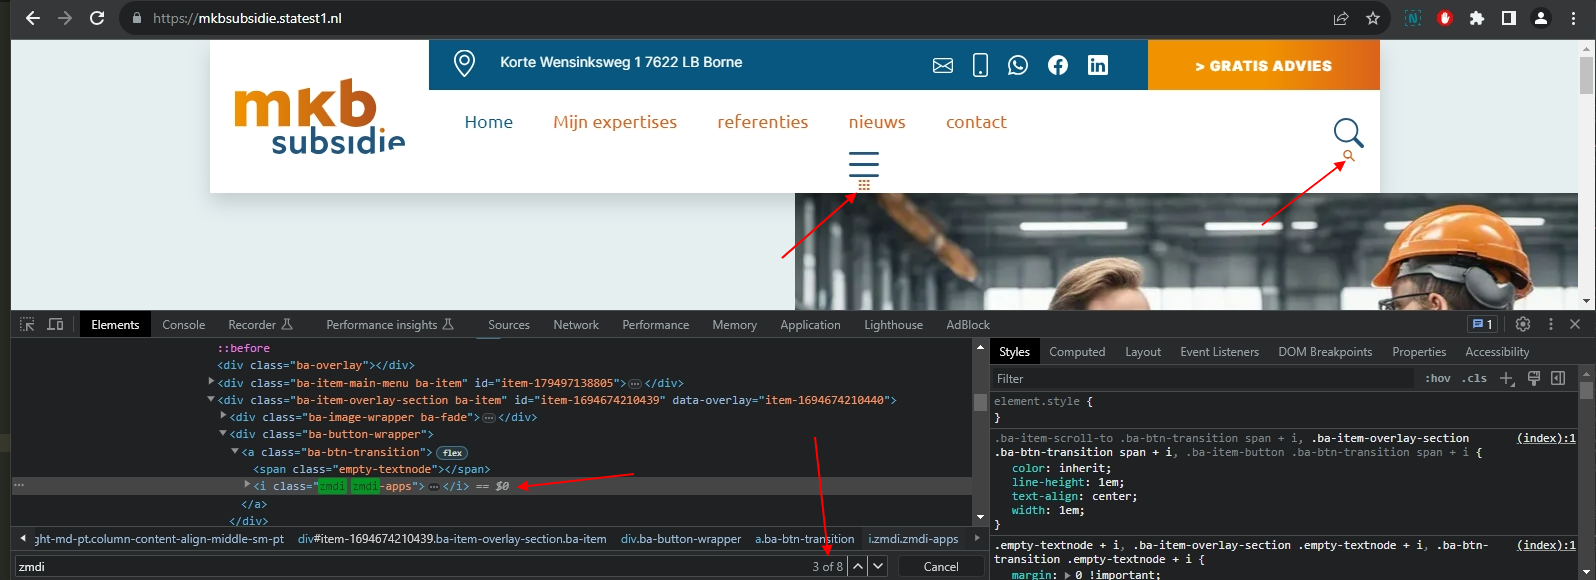Switch to the Network tab
This screenshot has height=580, width=1596.
(x=576, y=325)
